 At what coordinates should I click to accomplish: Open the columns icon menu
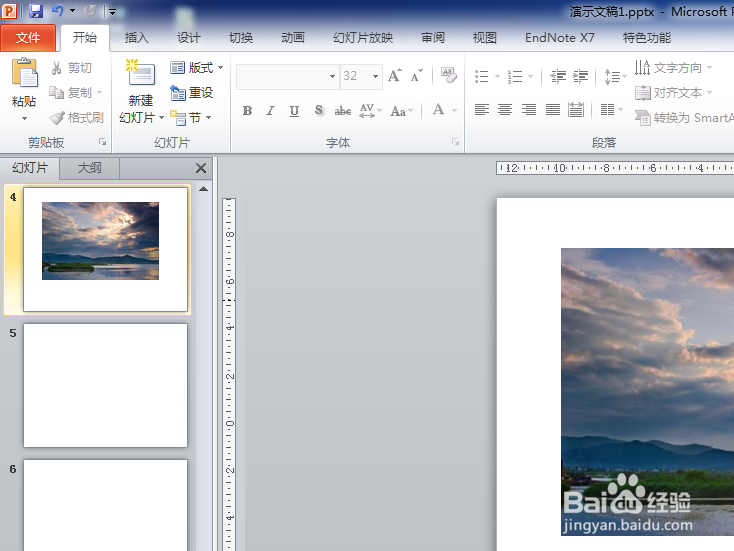click(x=611, y=110)
